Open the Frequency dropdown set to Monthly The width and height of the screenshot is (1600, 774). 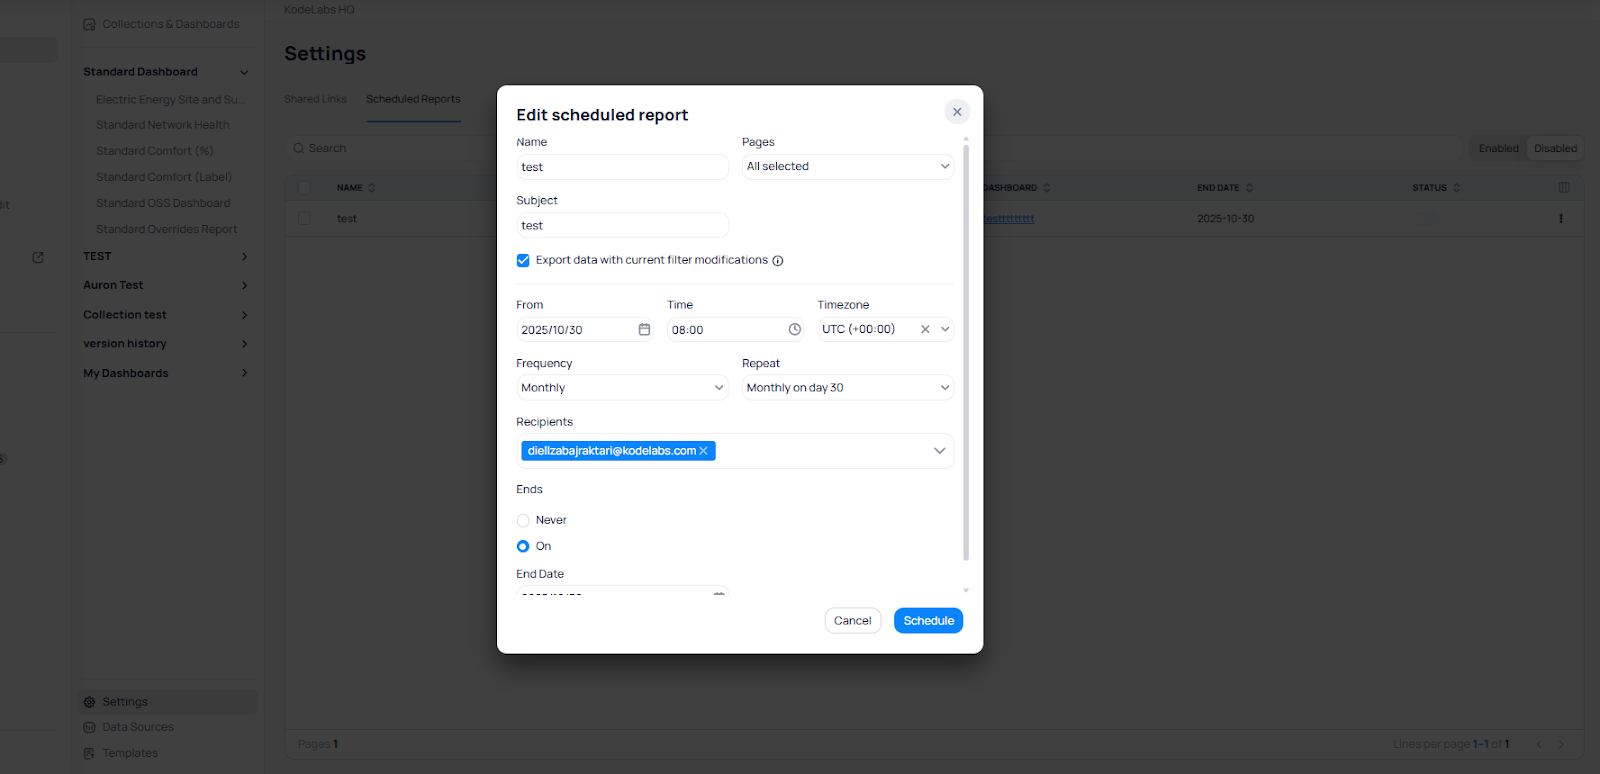point(622,388)
